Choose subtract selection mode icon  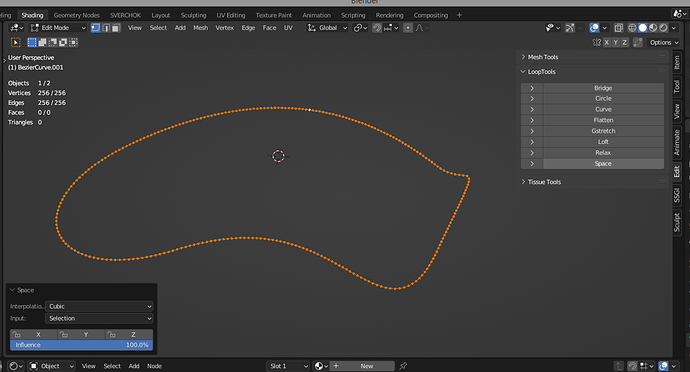[53, 42]
